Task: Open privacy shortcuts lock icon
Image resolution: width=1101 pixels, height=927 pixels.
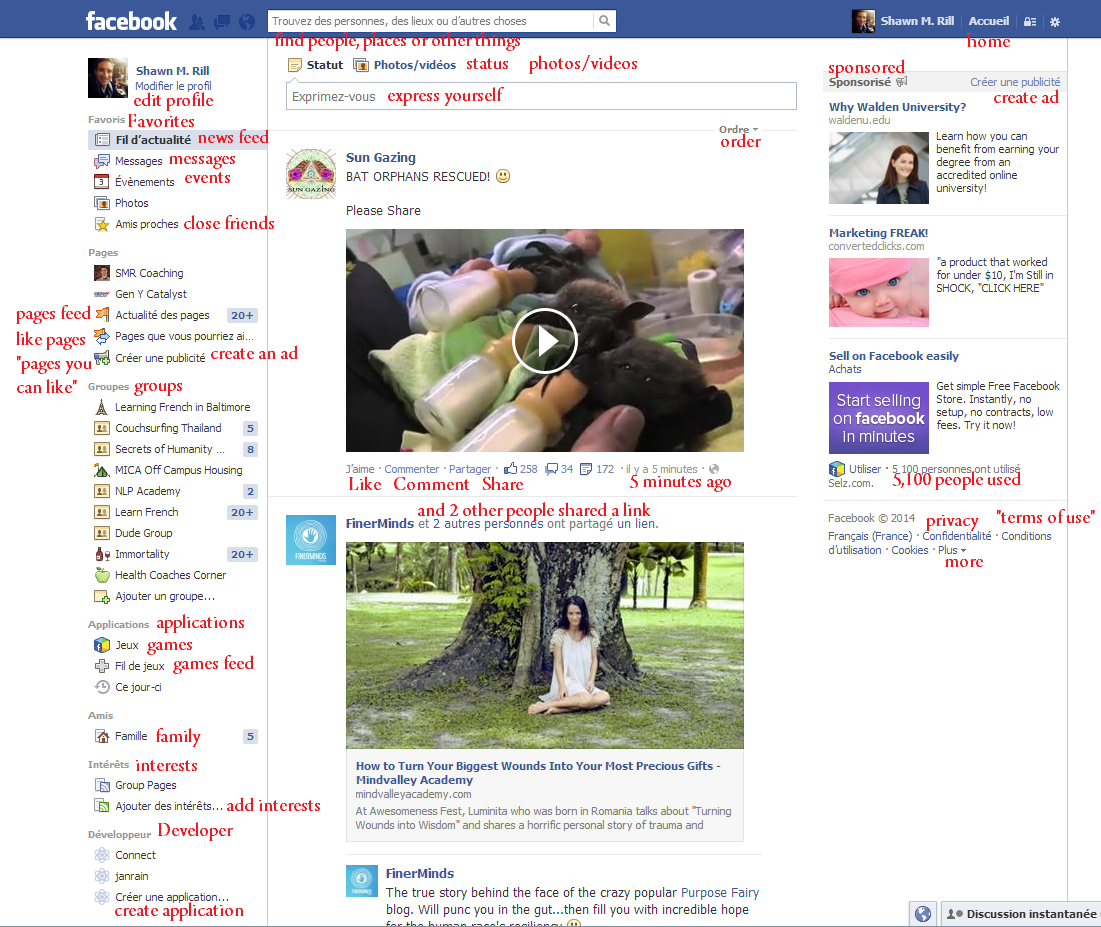Action: [x=1030, y=22]
